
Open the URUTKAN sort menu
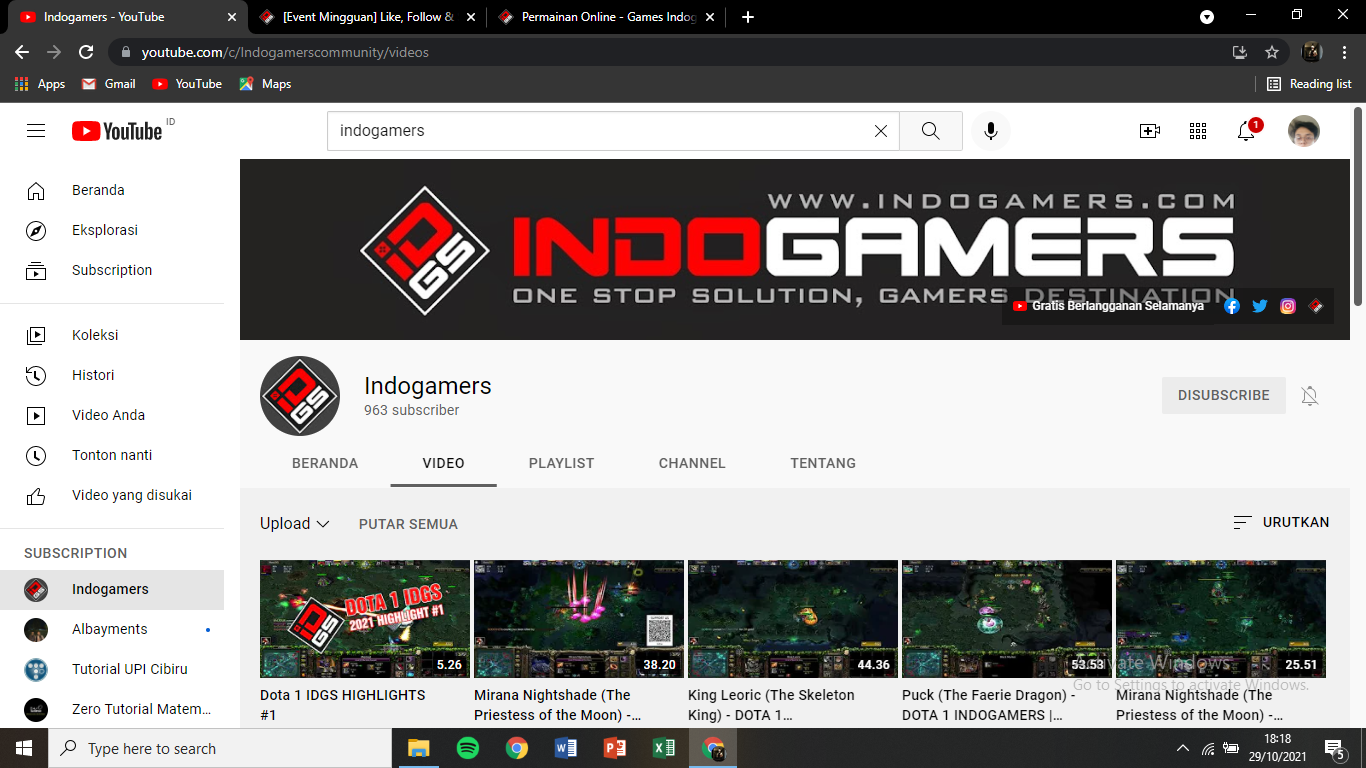1281,522
